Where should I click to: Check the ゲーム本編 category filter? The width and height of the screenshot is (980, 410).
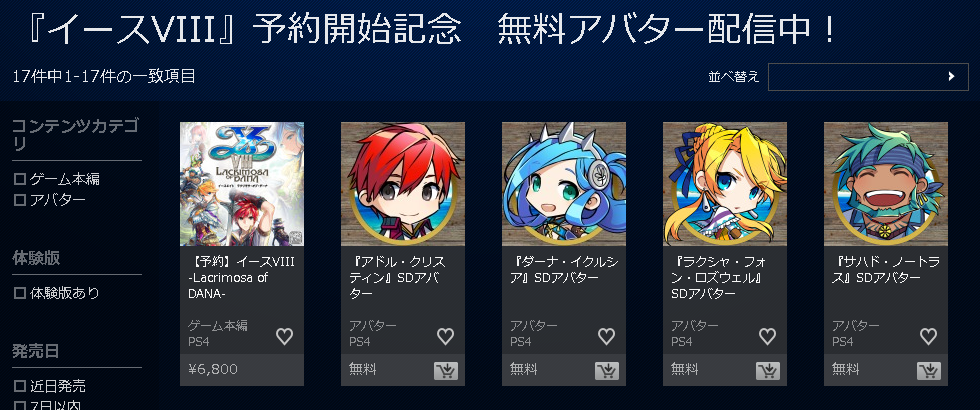click(20, 180)
